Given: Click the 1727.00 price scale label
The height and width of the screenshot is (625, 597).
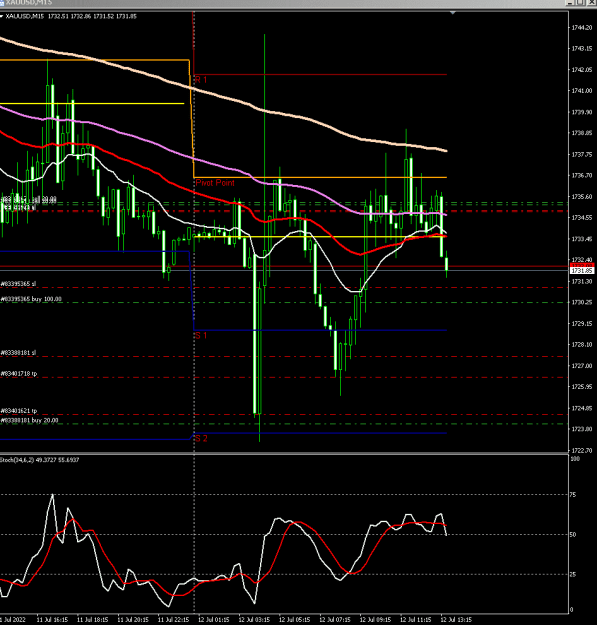Looking at the screenshot, I should click(581, 366).
